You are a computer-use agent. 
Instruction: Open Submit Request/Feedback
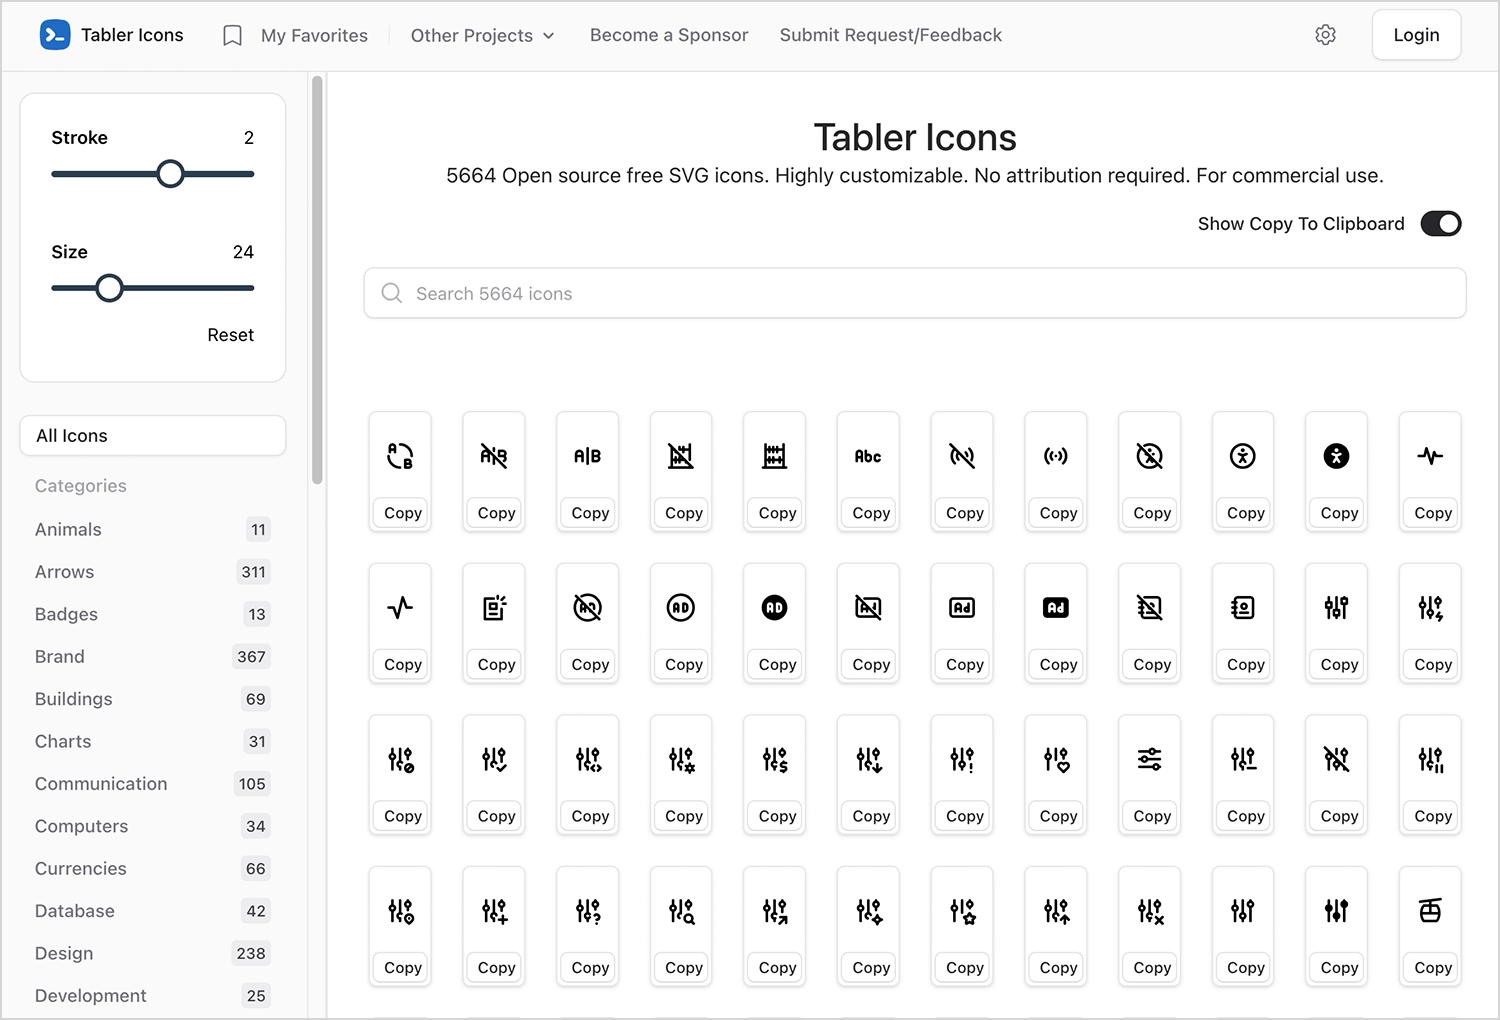891,35
